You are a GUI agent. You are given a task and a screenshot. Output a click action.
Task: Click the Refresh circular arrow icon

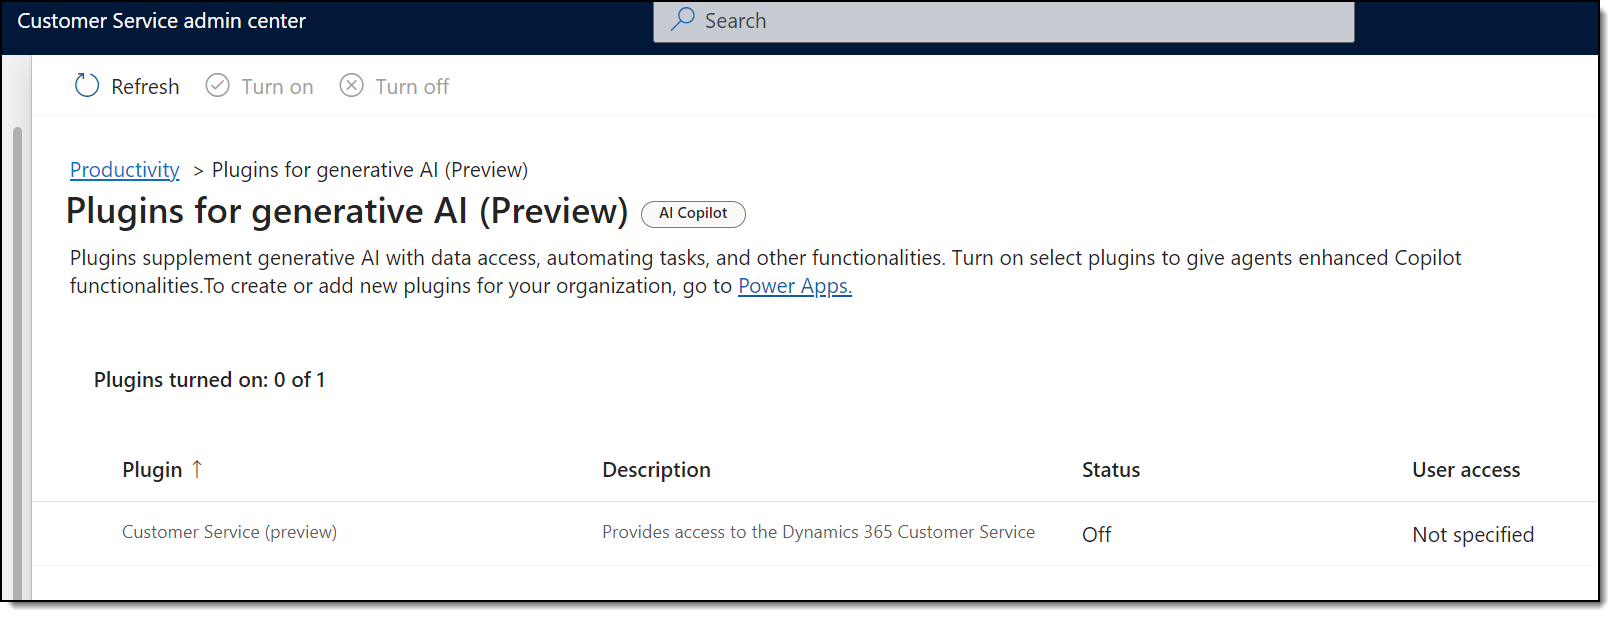click(87, 86)
